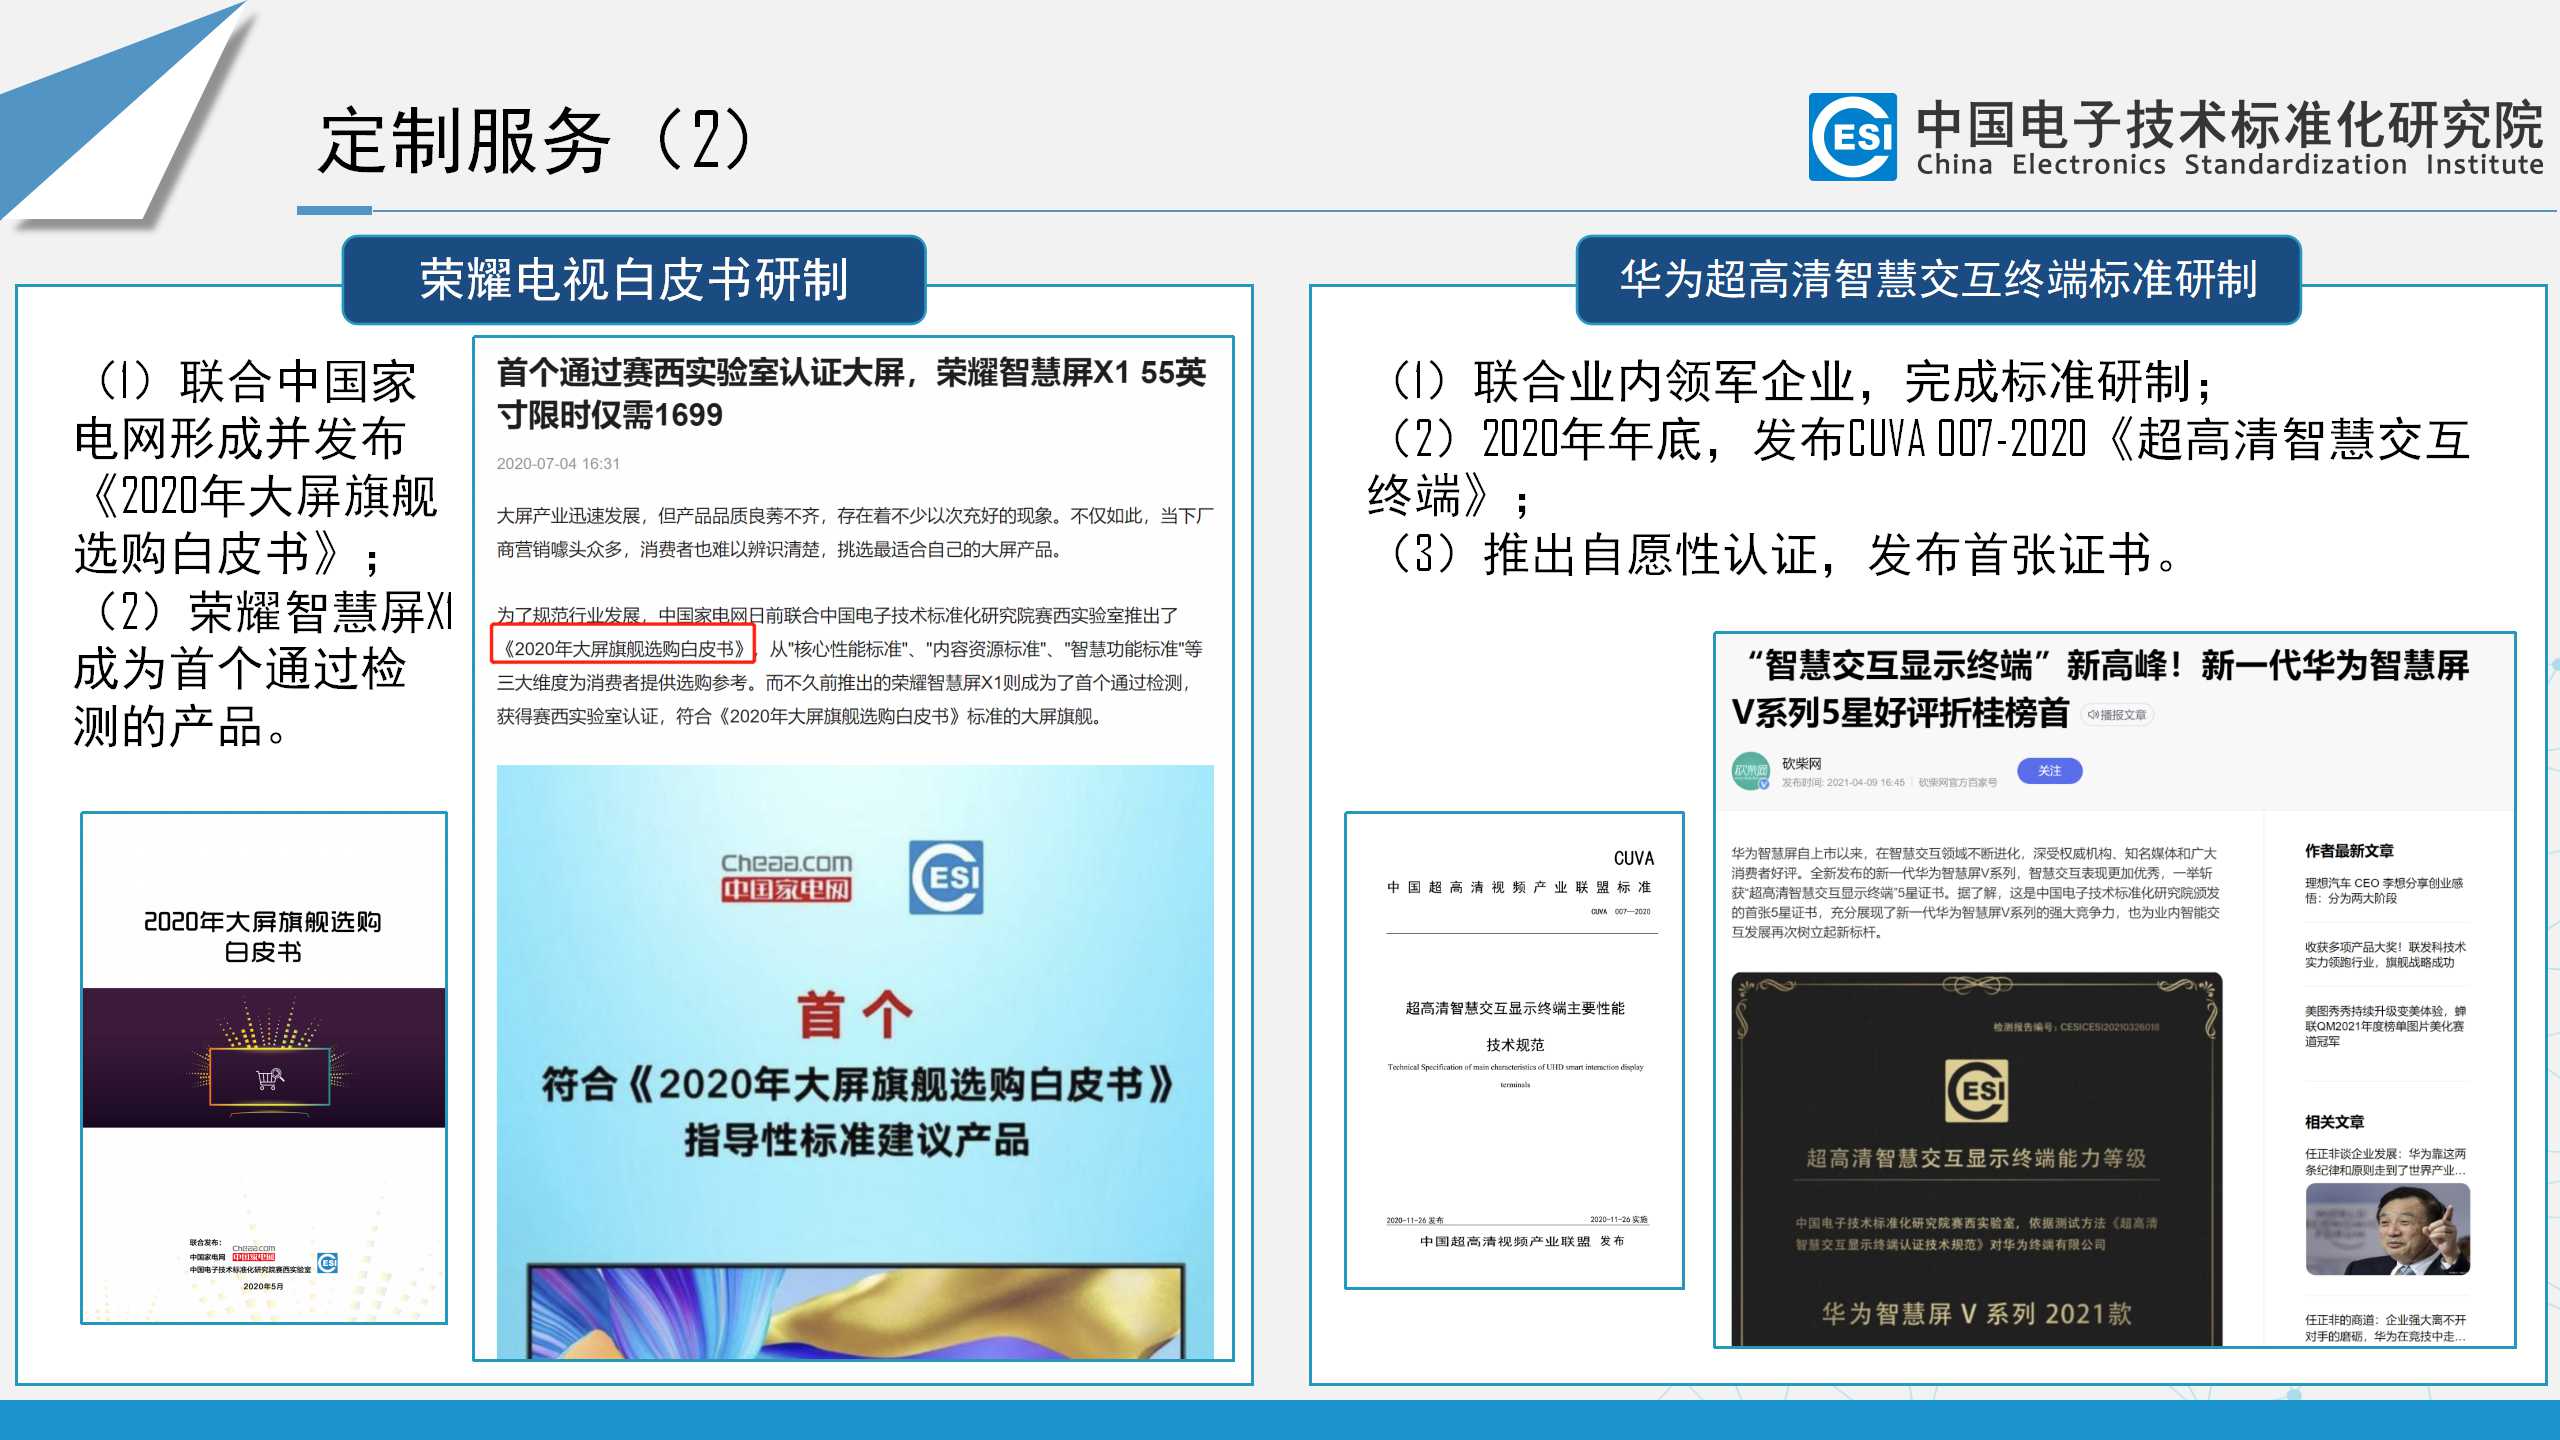The image size is (2560, 1440).
Task: Click the CUVA label on the document
Action: 1633,858
